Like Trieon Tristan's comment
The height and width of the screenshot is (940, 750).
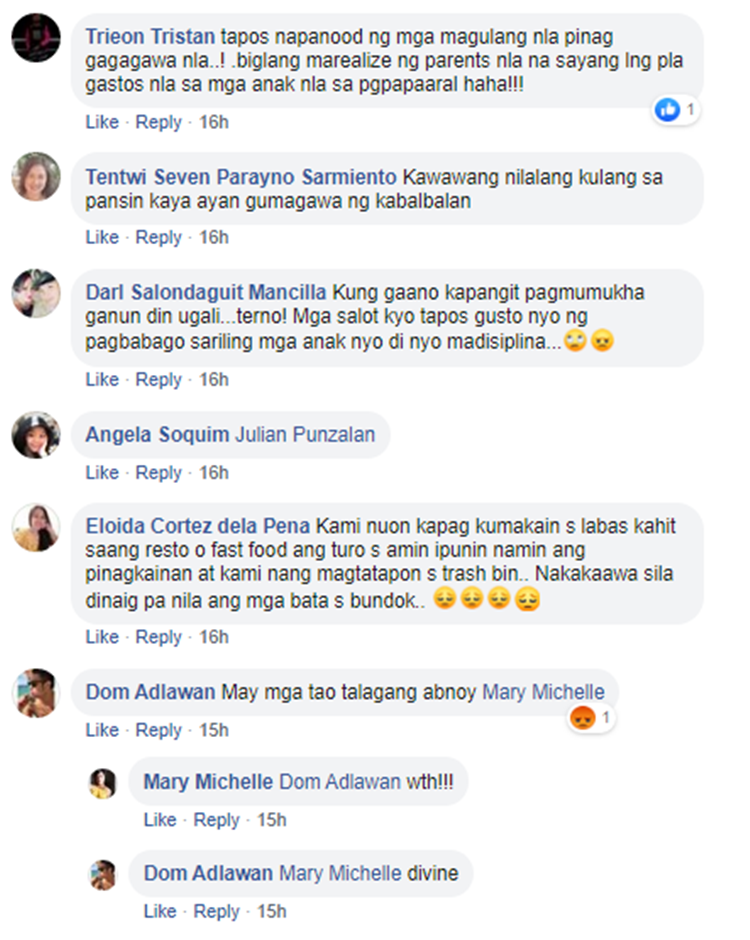(102, 122)
